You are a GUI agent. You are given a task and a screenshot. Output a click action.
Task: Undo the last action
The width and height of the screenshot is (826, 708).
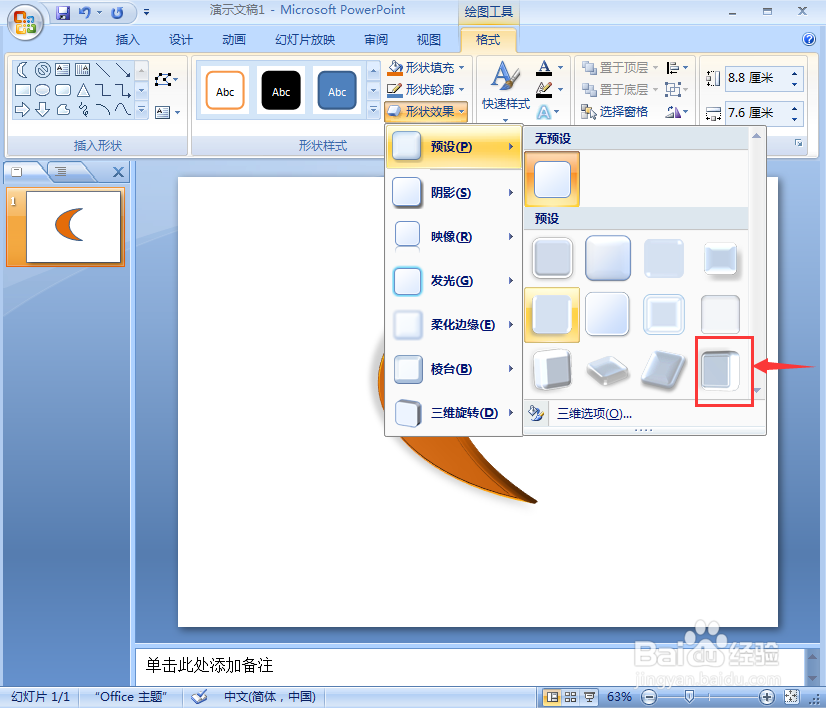[x=84, y=13]
